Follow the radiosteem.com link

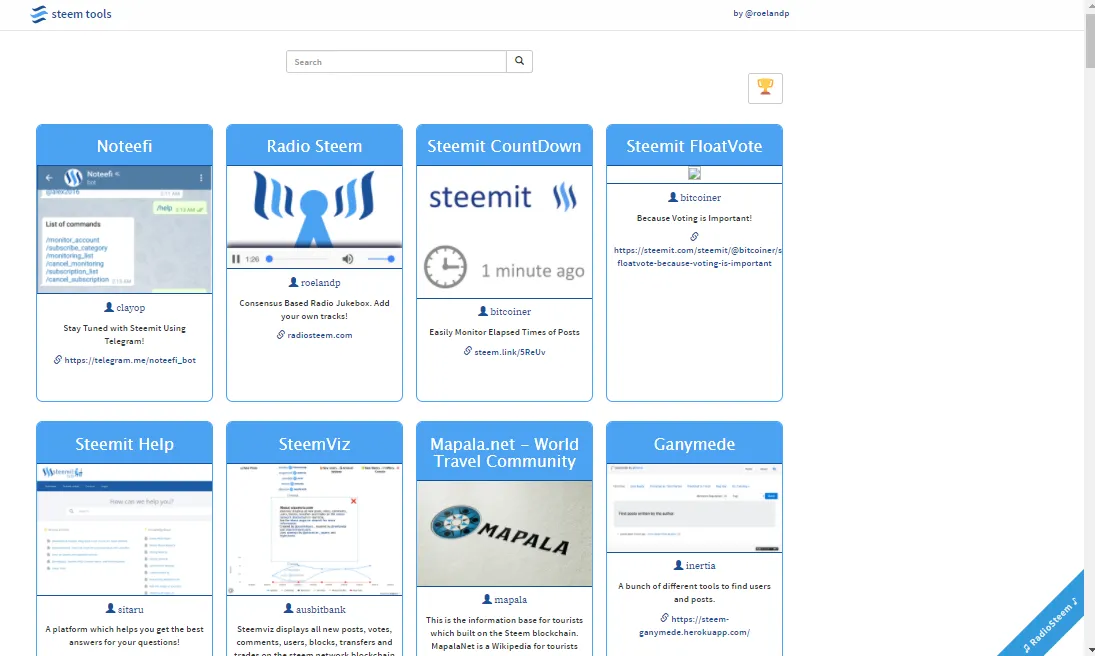click(320, 335)
